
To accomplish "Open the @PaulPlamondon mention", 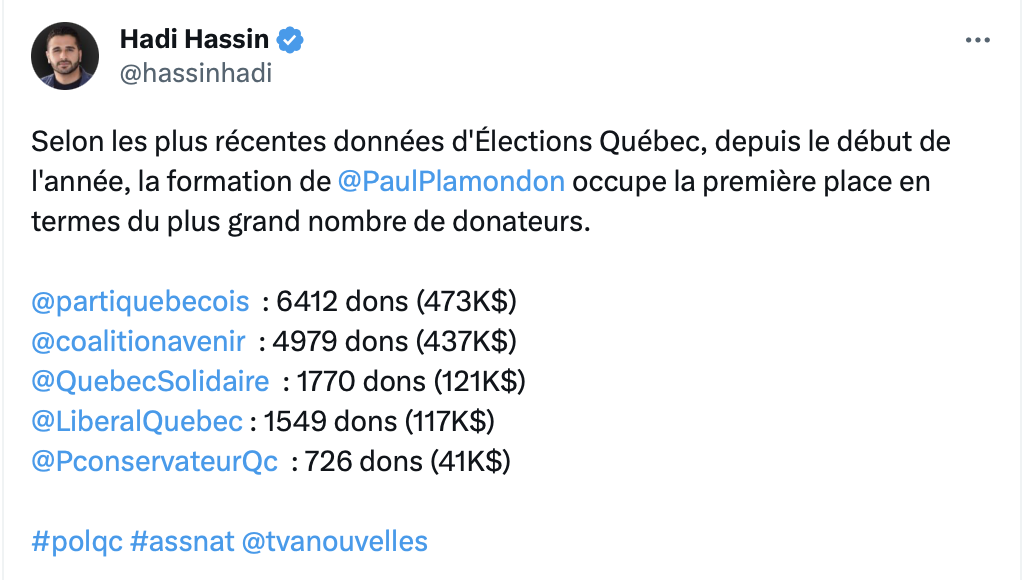I will pyautogui.click(x=451, y=182).
